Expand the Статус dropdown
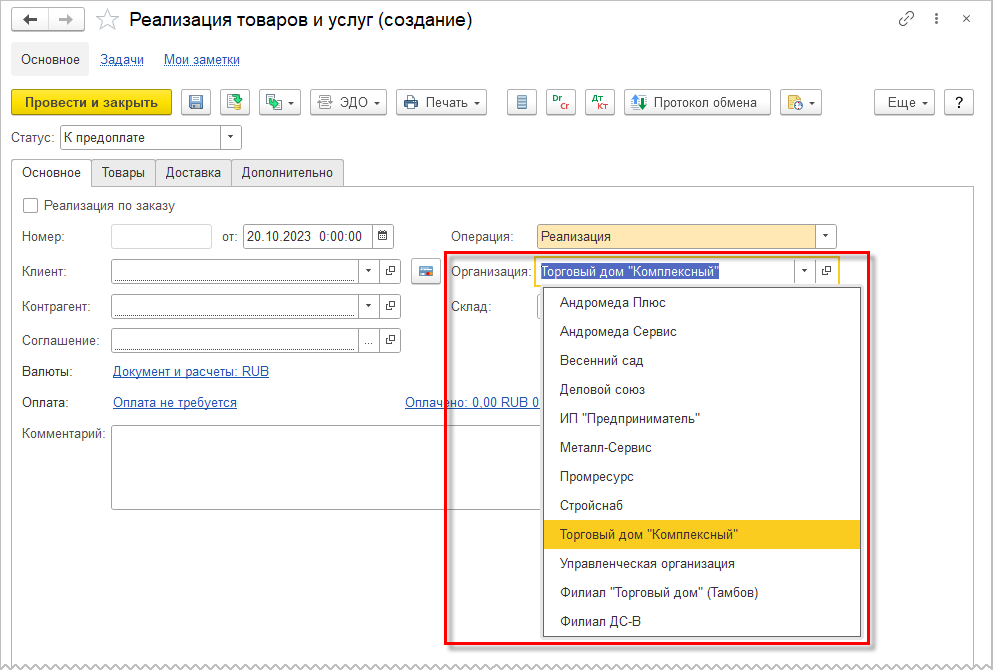Viewport: 993px width, 670px height. point(231,137)
